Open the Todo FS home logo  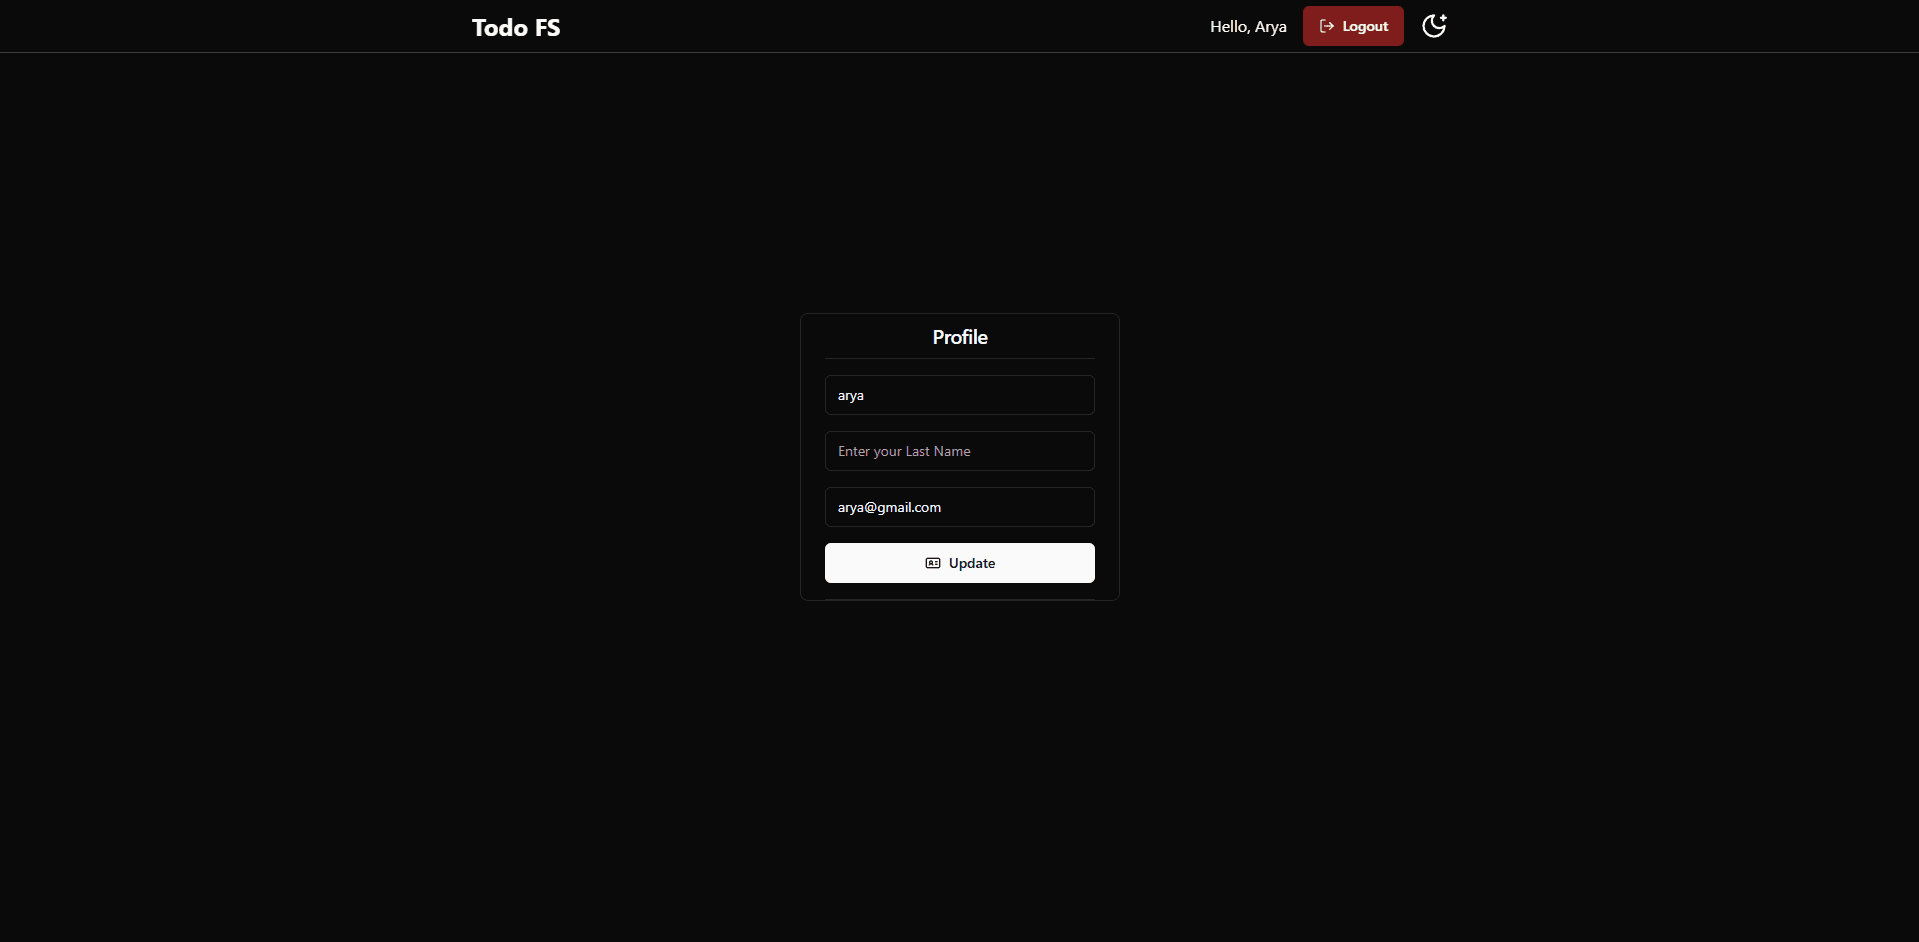tap(515, 27)
